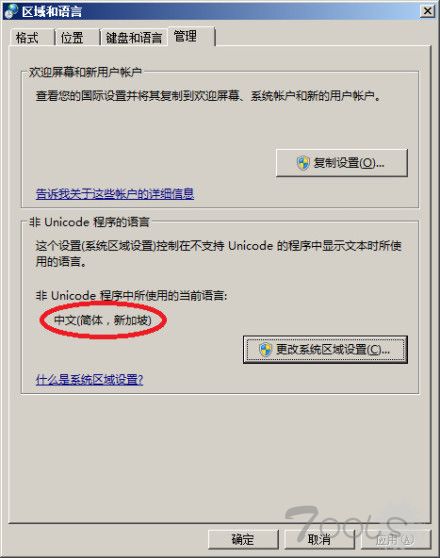Close the 区域和语言 dialog window
440x558 pixels.
coord(427,11)
